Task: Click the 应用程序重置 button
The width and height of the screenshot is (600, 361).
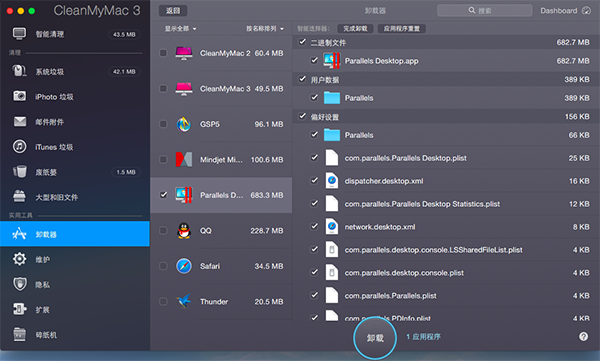Action: [401, 29]
